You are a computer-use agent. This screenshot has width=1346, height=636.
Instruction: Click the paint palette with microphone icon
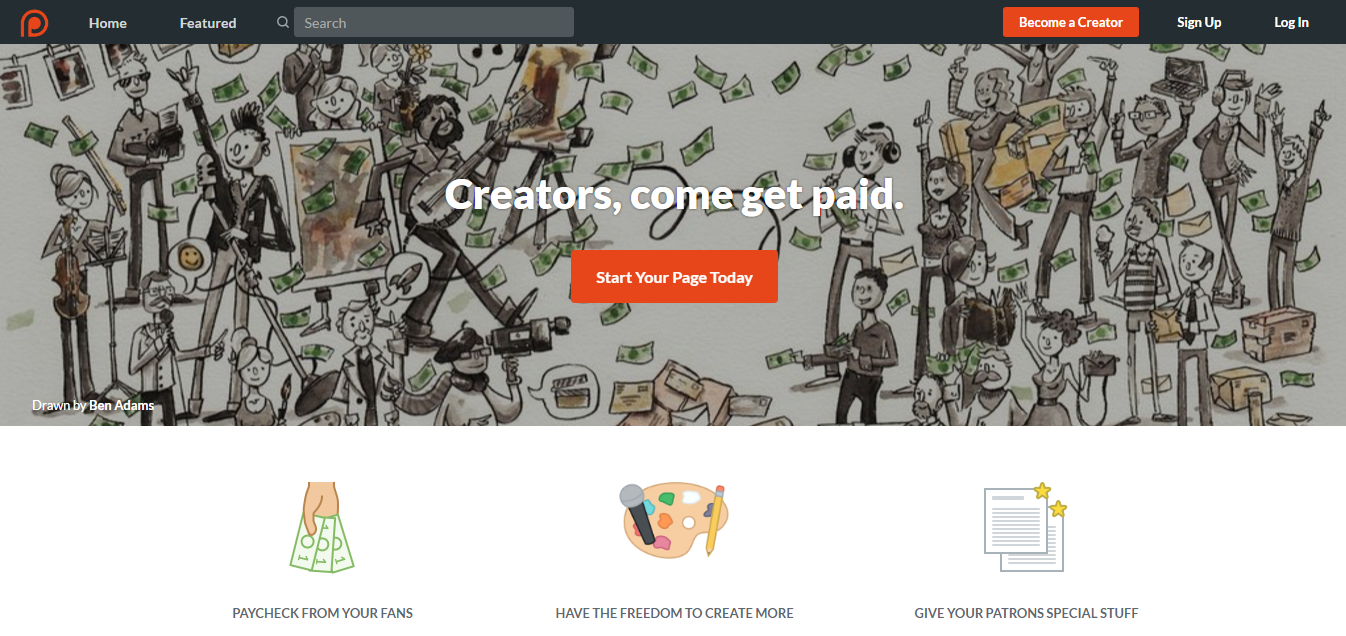[x=674, y=519]
